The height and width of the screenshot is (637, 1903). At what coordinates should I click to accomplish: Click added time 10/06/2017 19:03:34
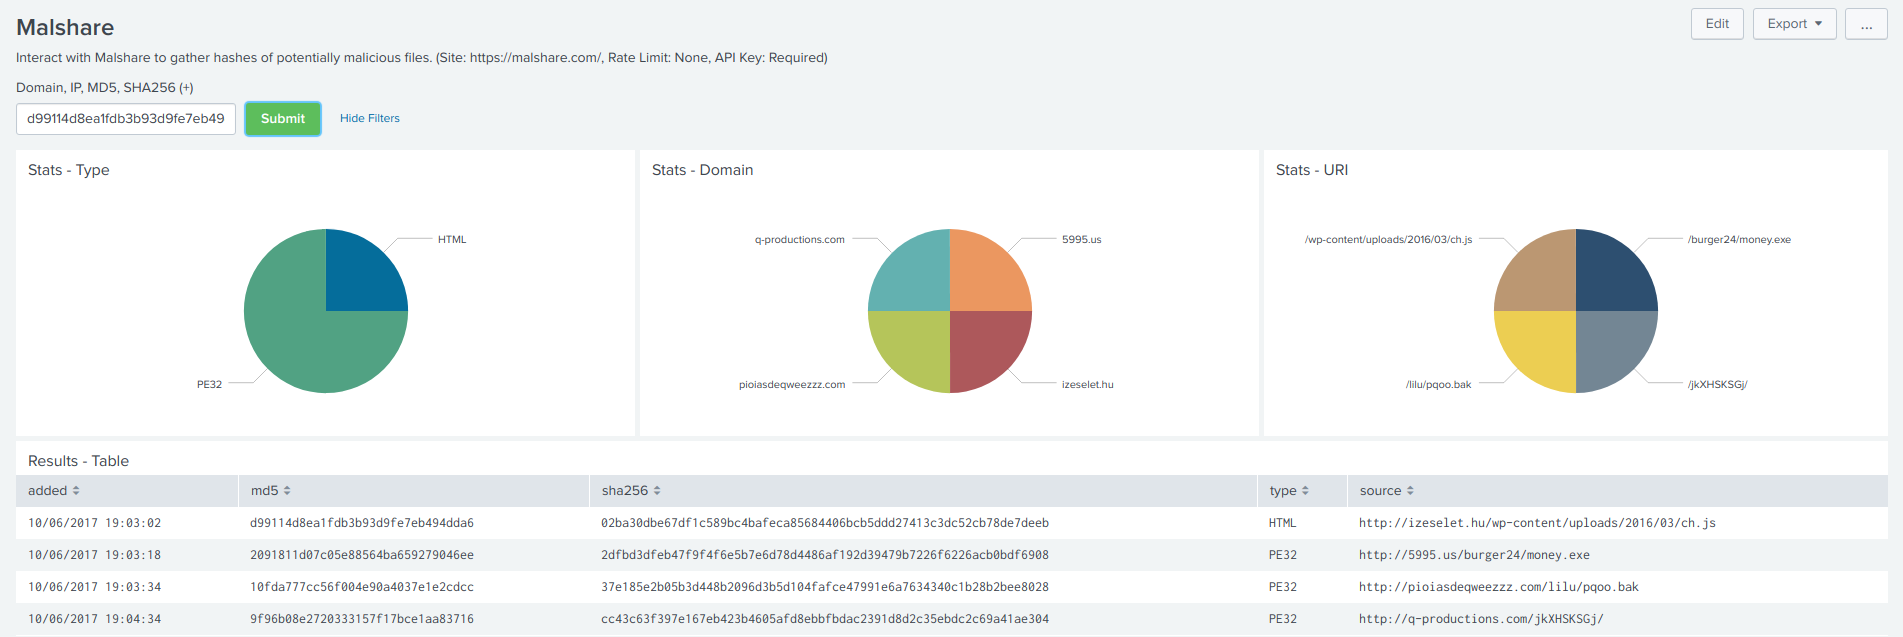pos(95,587)
